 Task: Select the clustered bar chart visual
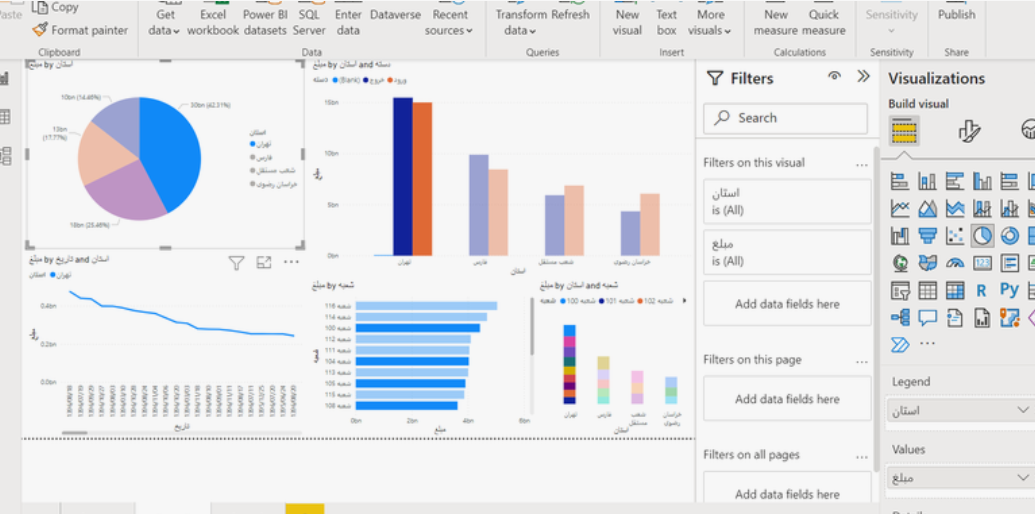(x=954, y=181)
